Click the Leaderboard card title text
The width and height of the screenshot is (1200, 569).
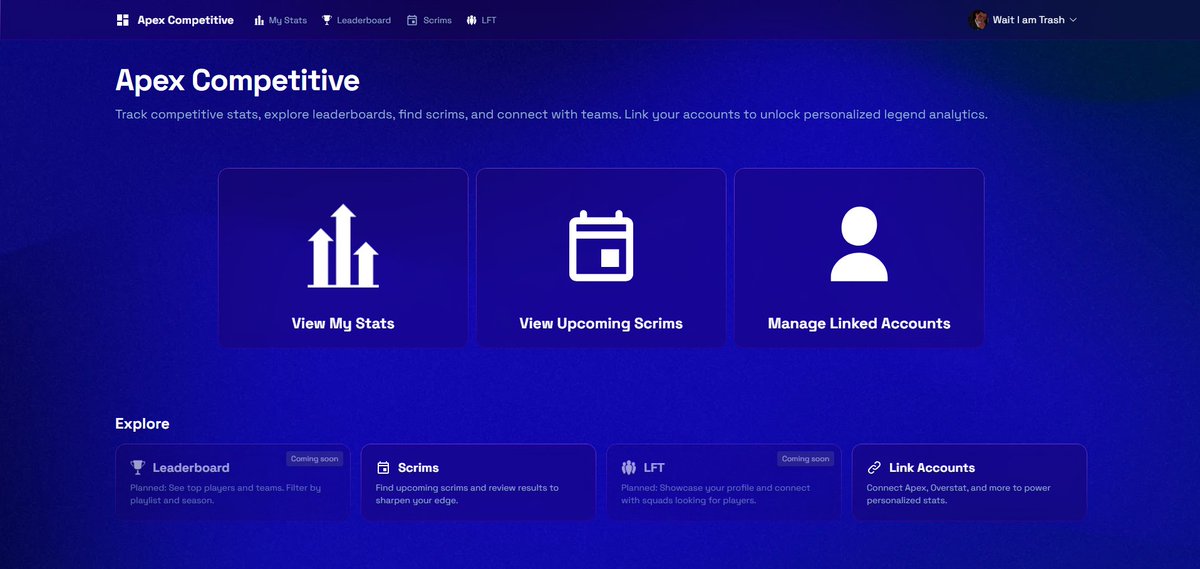point(191,467)
